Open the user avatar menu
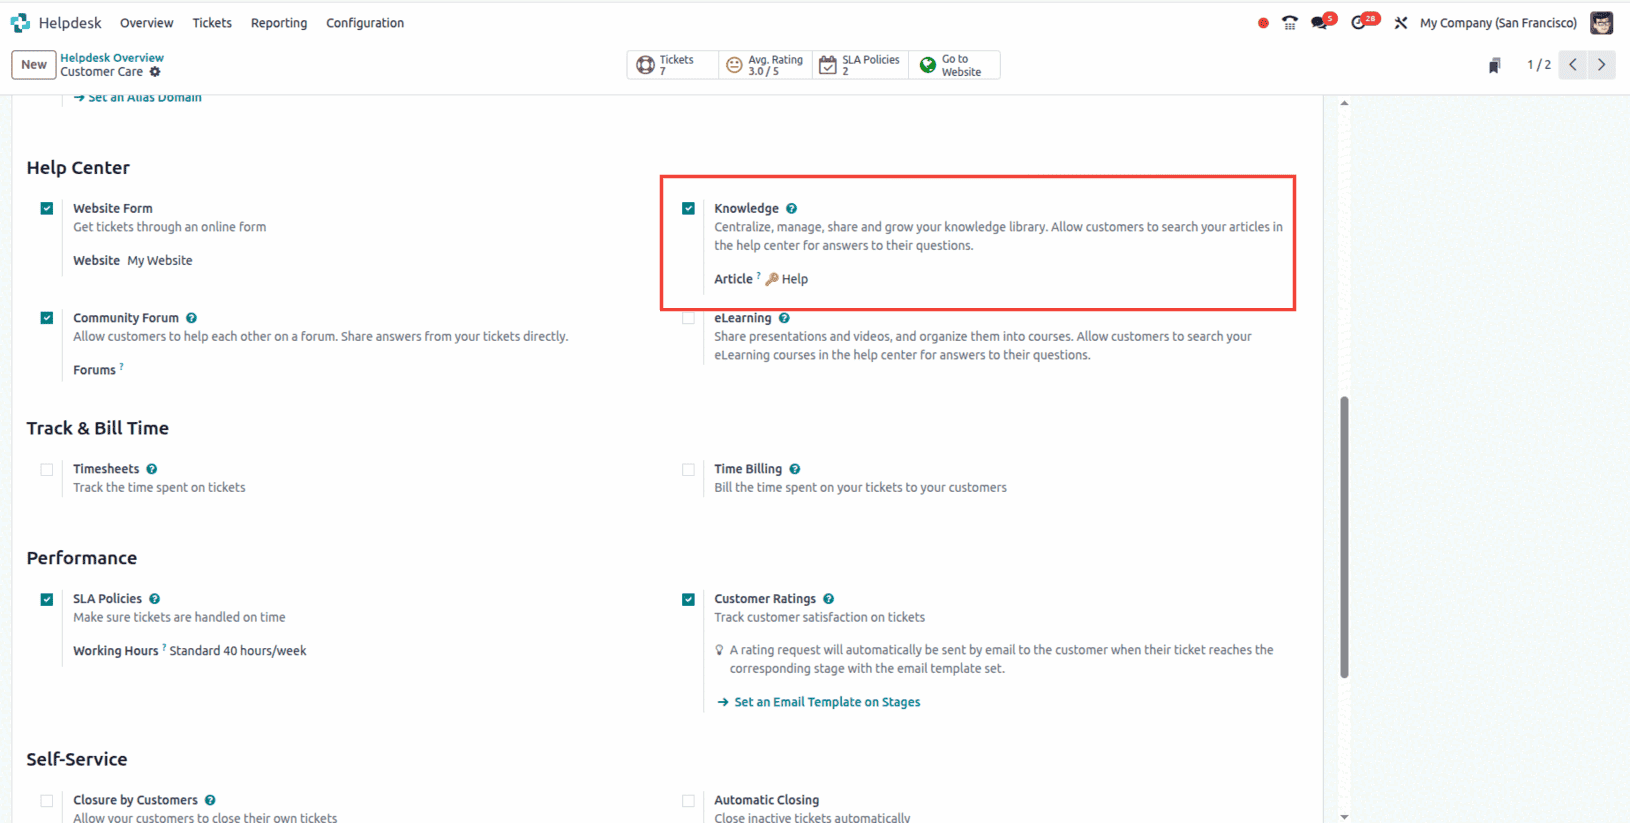Image resolution: width=1630 pixels, height=823 pixels. tap(1601, 23)
